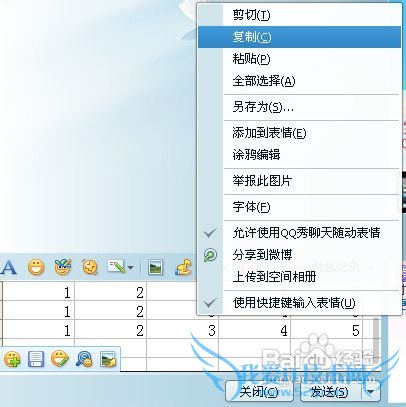Click the green Weibo share icon in menu
Image resolution: width=406 pixels, height=407 pixels.
210,255
